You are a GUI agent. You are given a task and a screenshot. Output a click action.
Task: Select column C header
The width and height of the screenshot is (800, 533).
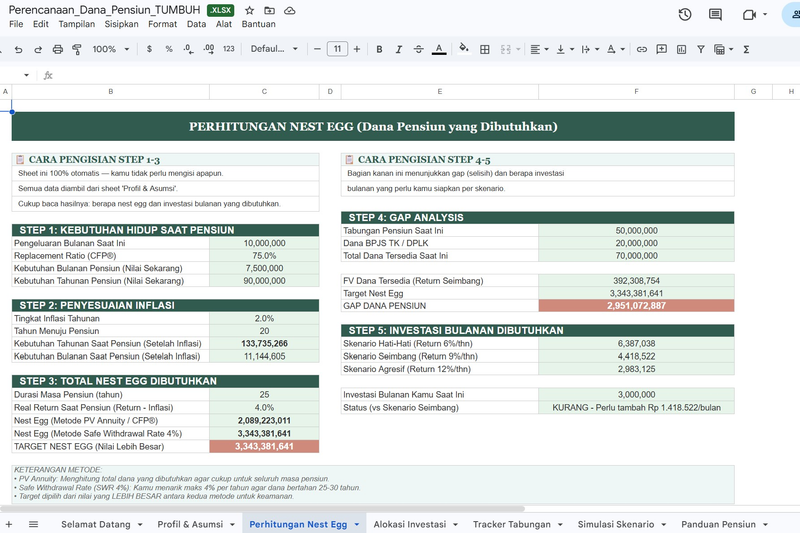[x=264, y=91]
